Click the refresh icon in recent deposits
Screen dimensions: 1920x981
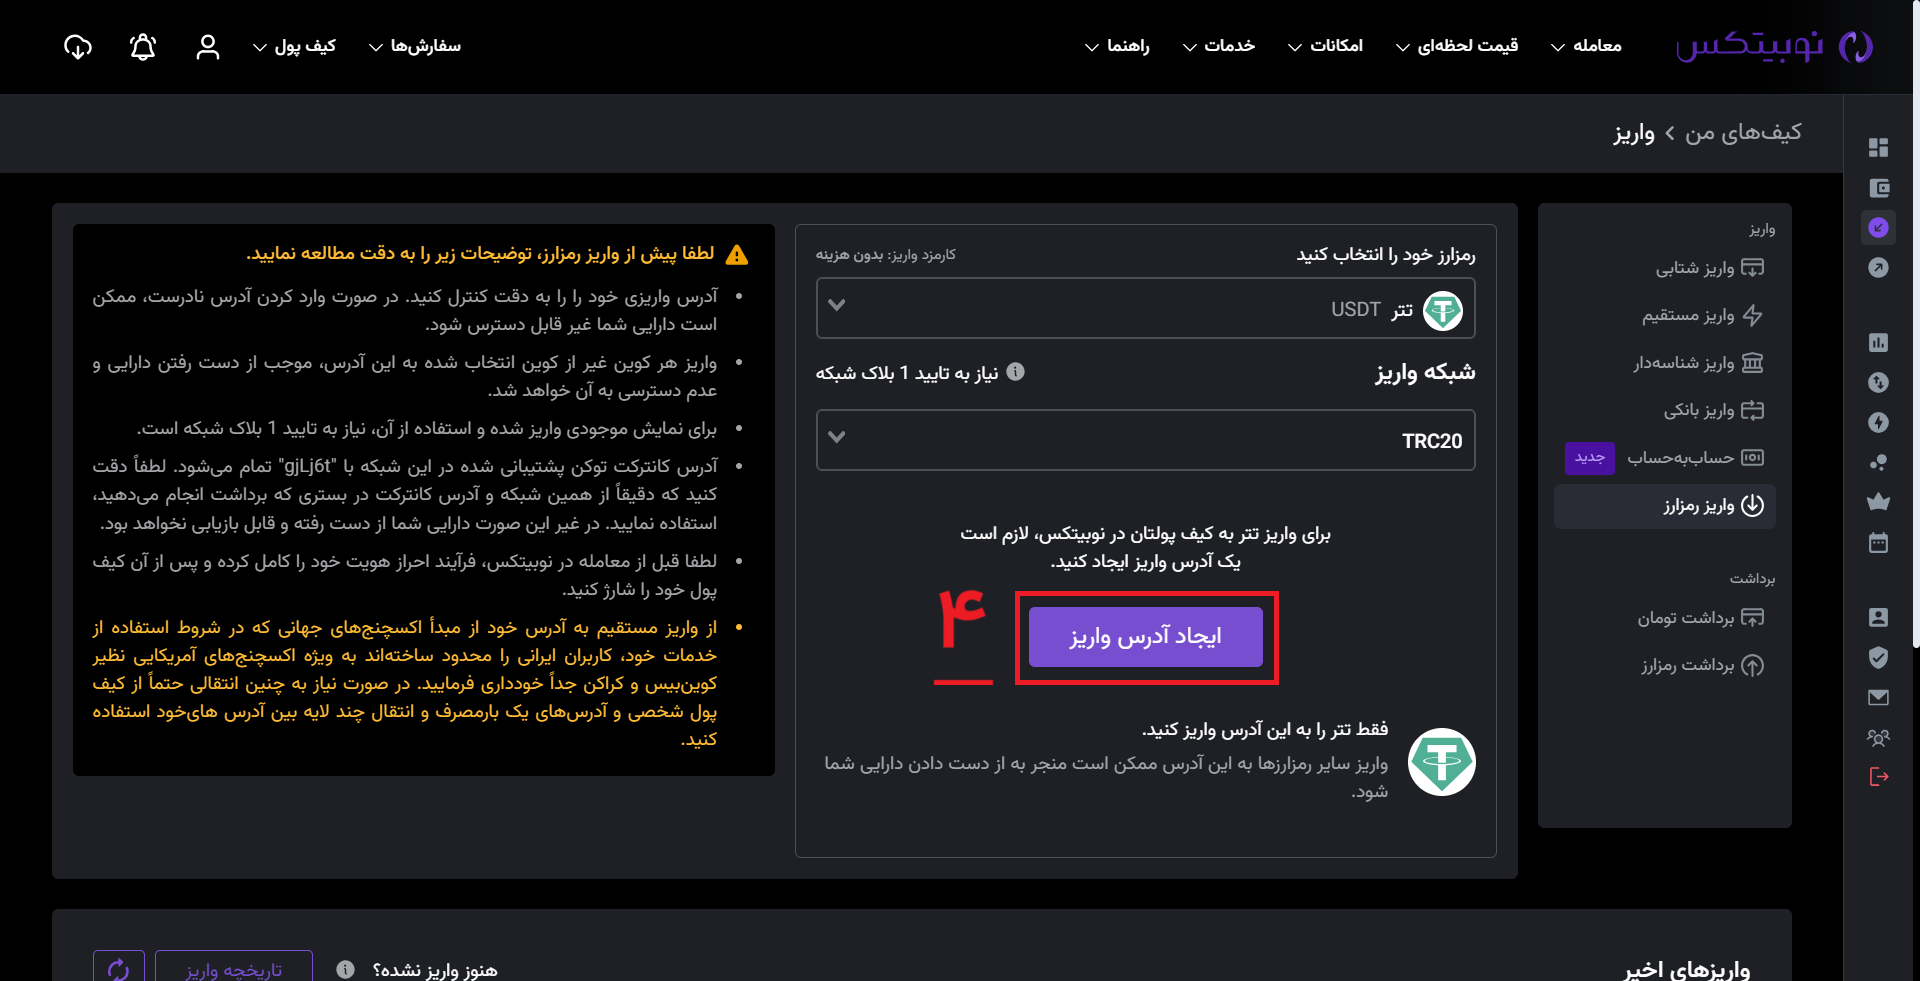118,969
